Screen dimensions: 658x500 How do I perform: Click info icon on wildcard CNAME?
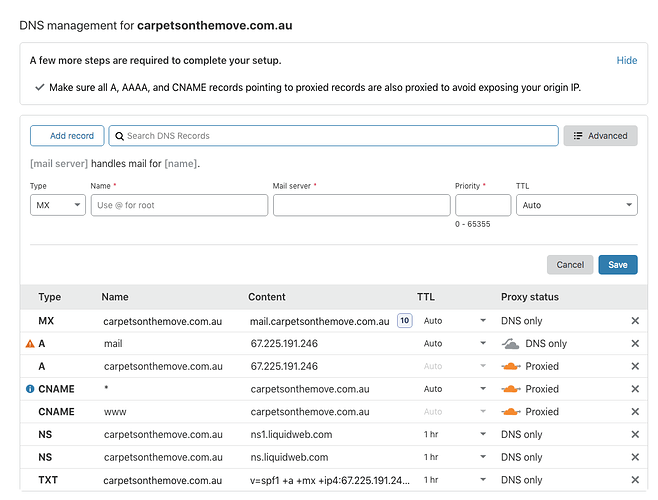(x=29, y=389)
